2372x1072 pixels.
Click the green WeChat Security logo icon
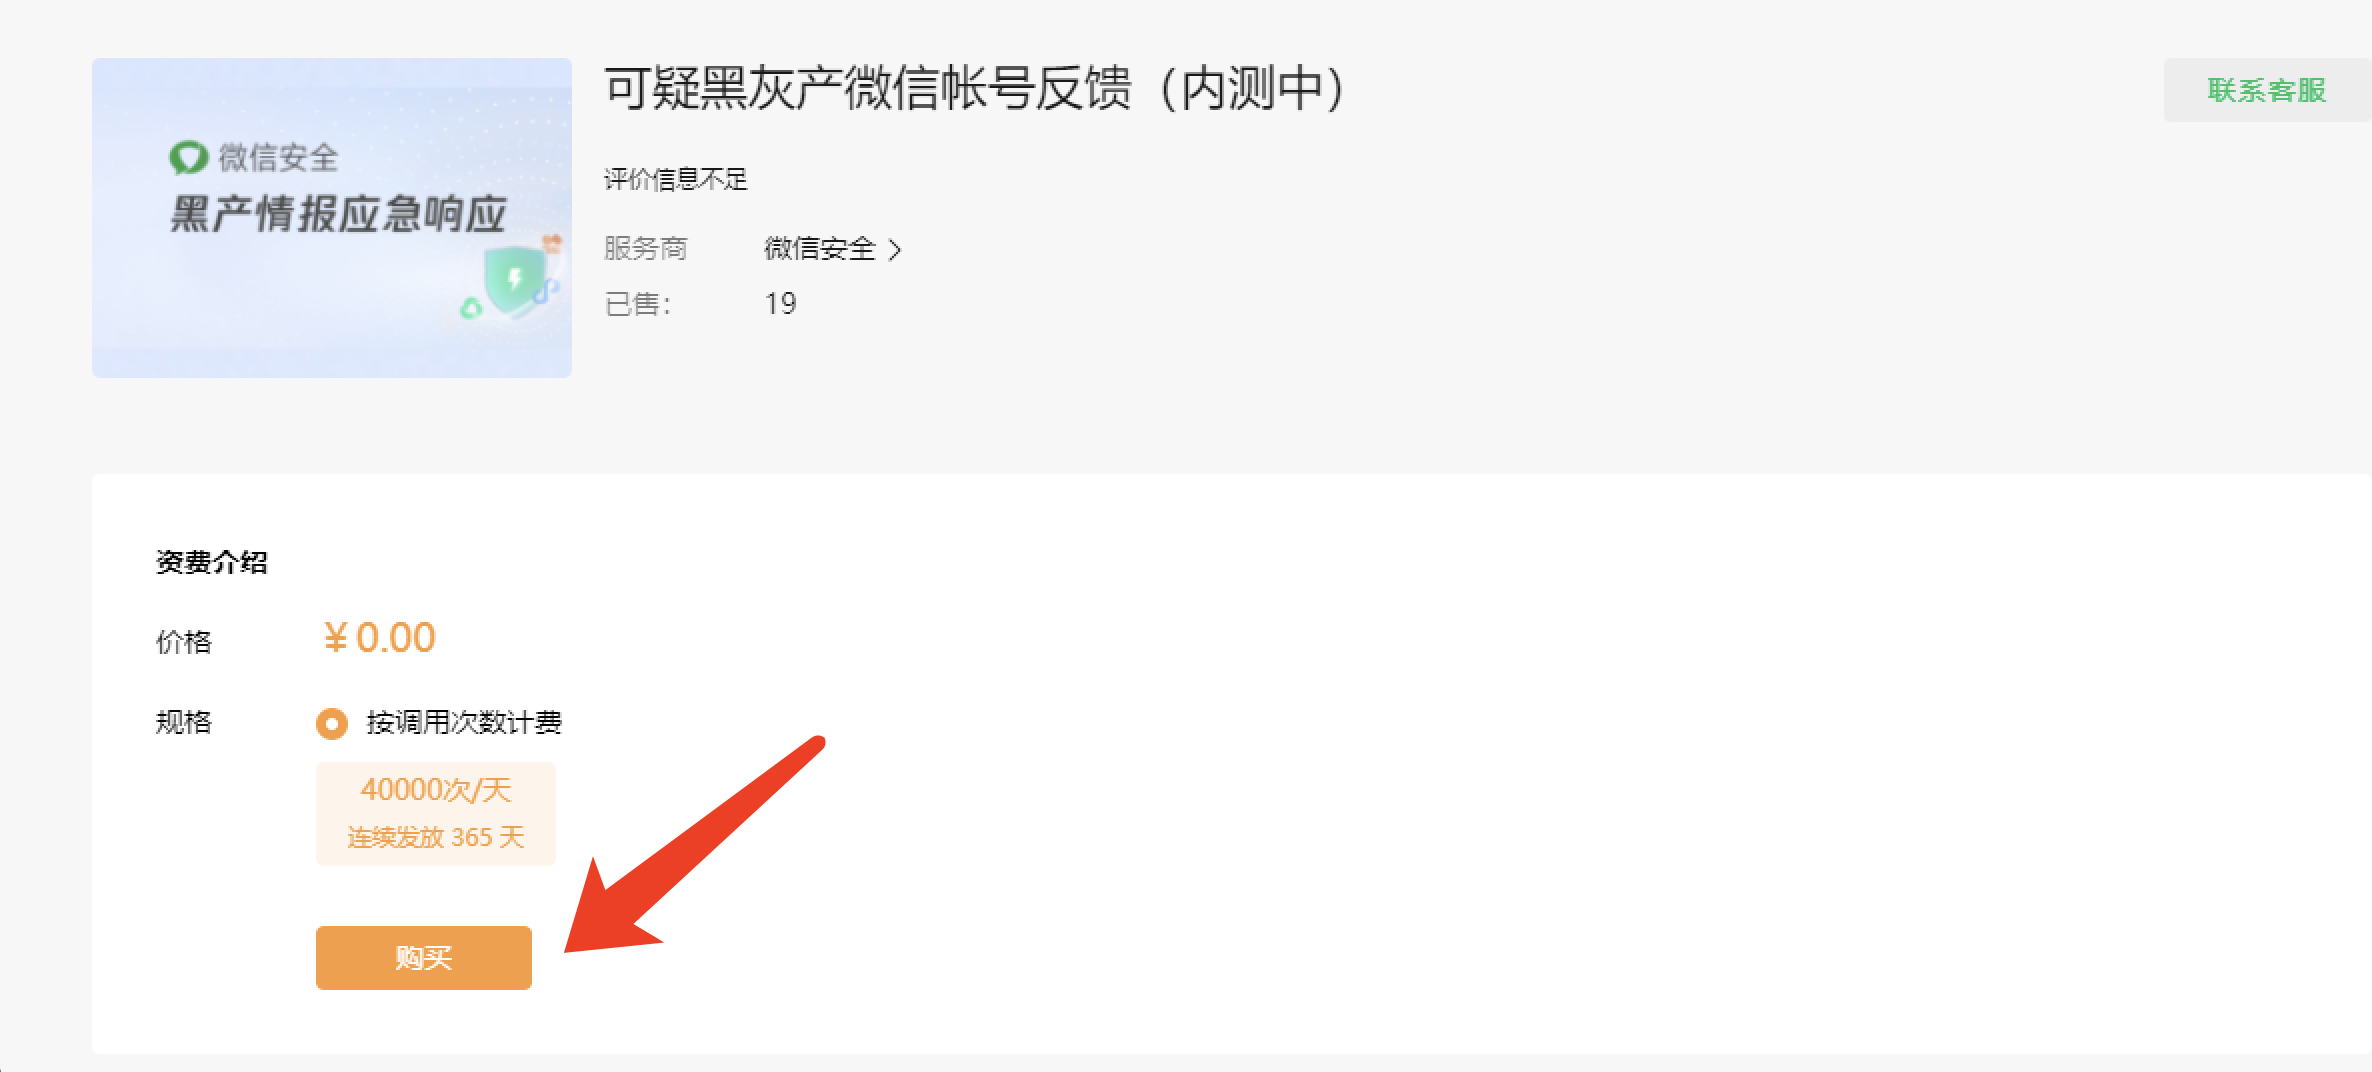pos(188,157)
